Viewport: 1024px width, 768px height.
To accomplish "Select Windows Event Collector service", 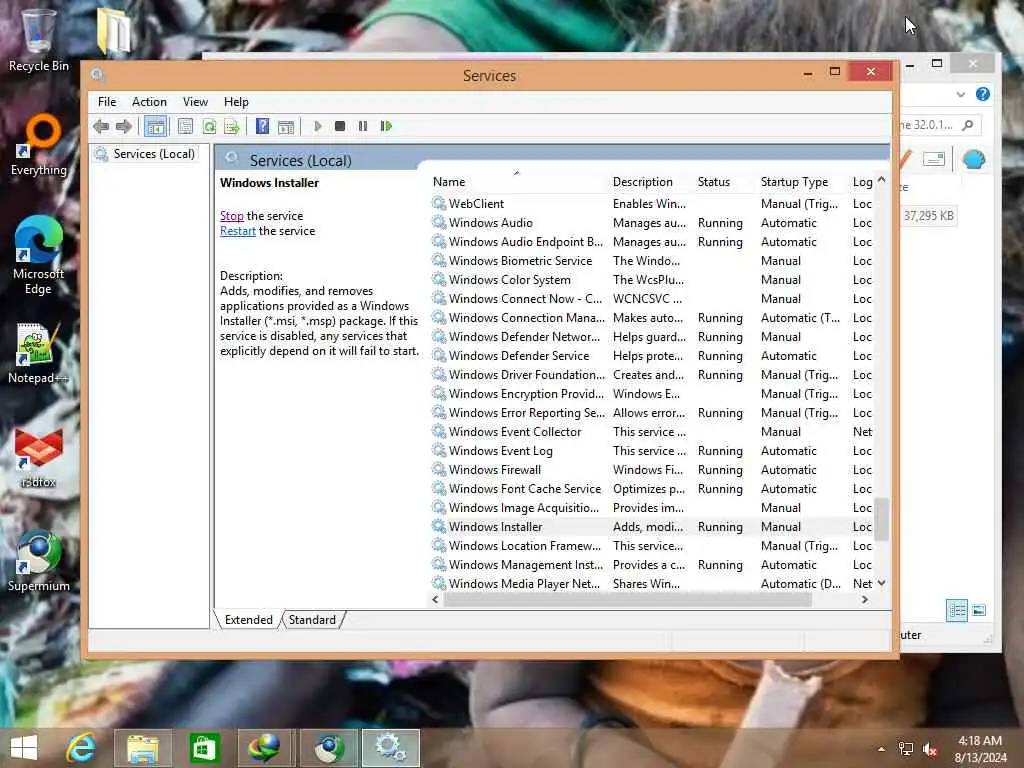I will 652,432.
